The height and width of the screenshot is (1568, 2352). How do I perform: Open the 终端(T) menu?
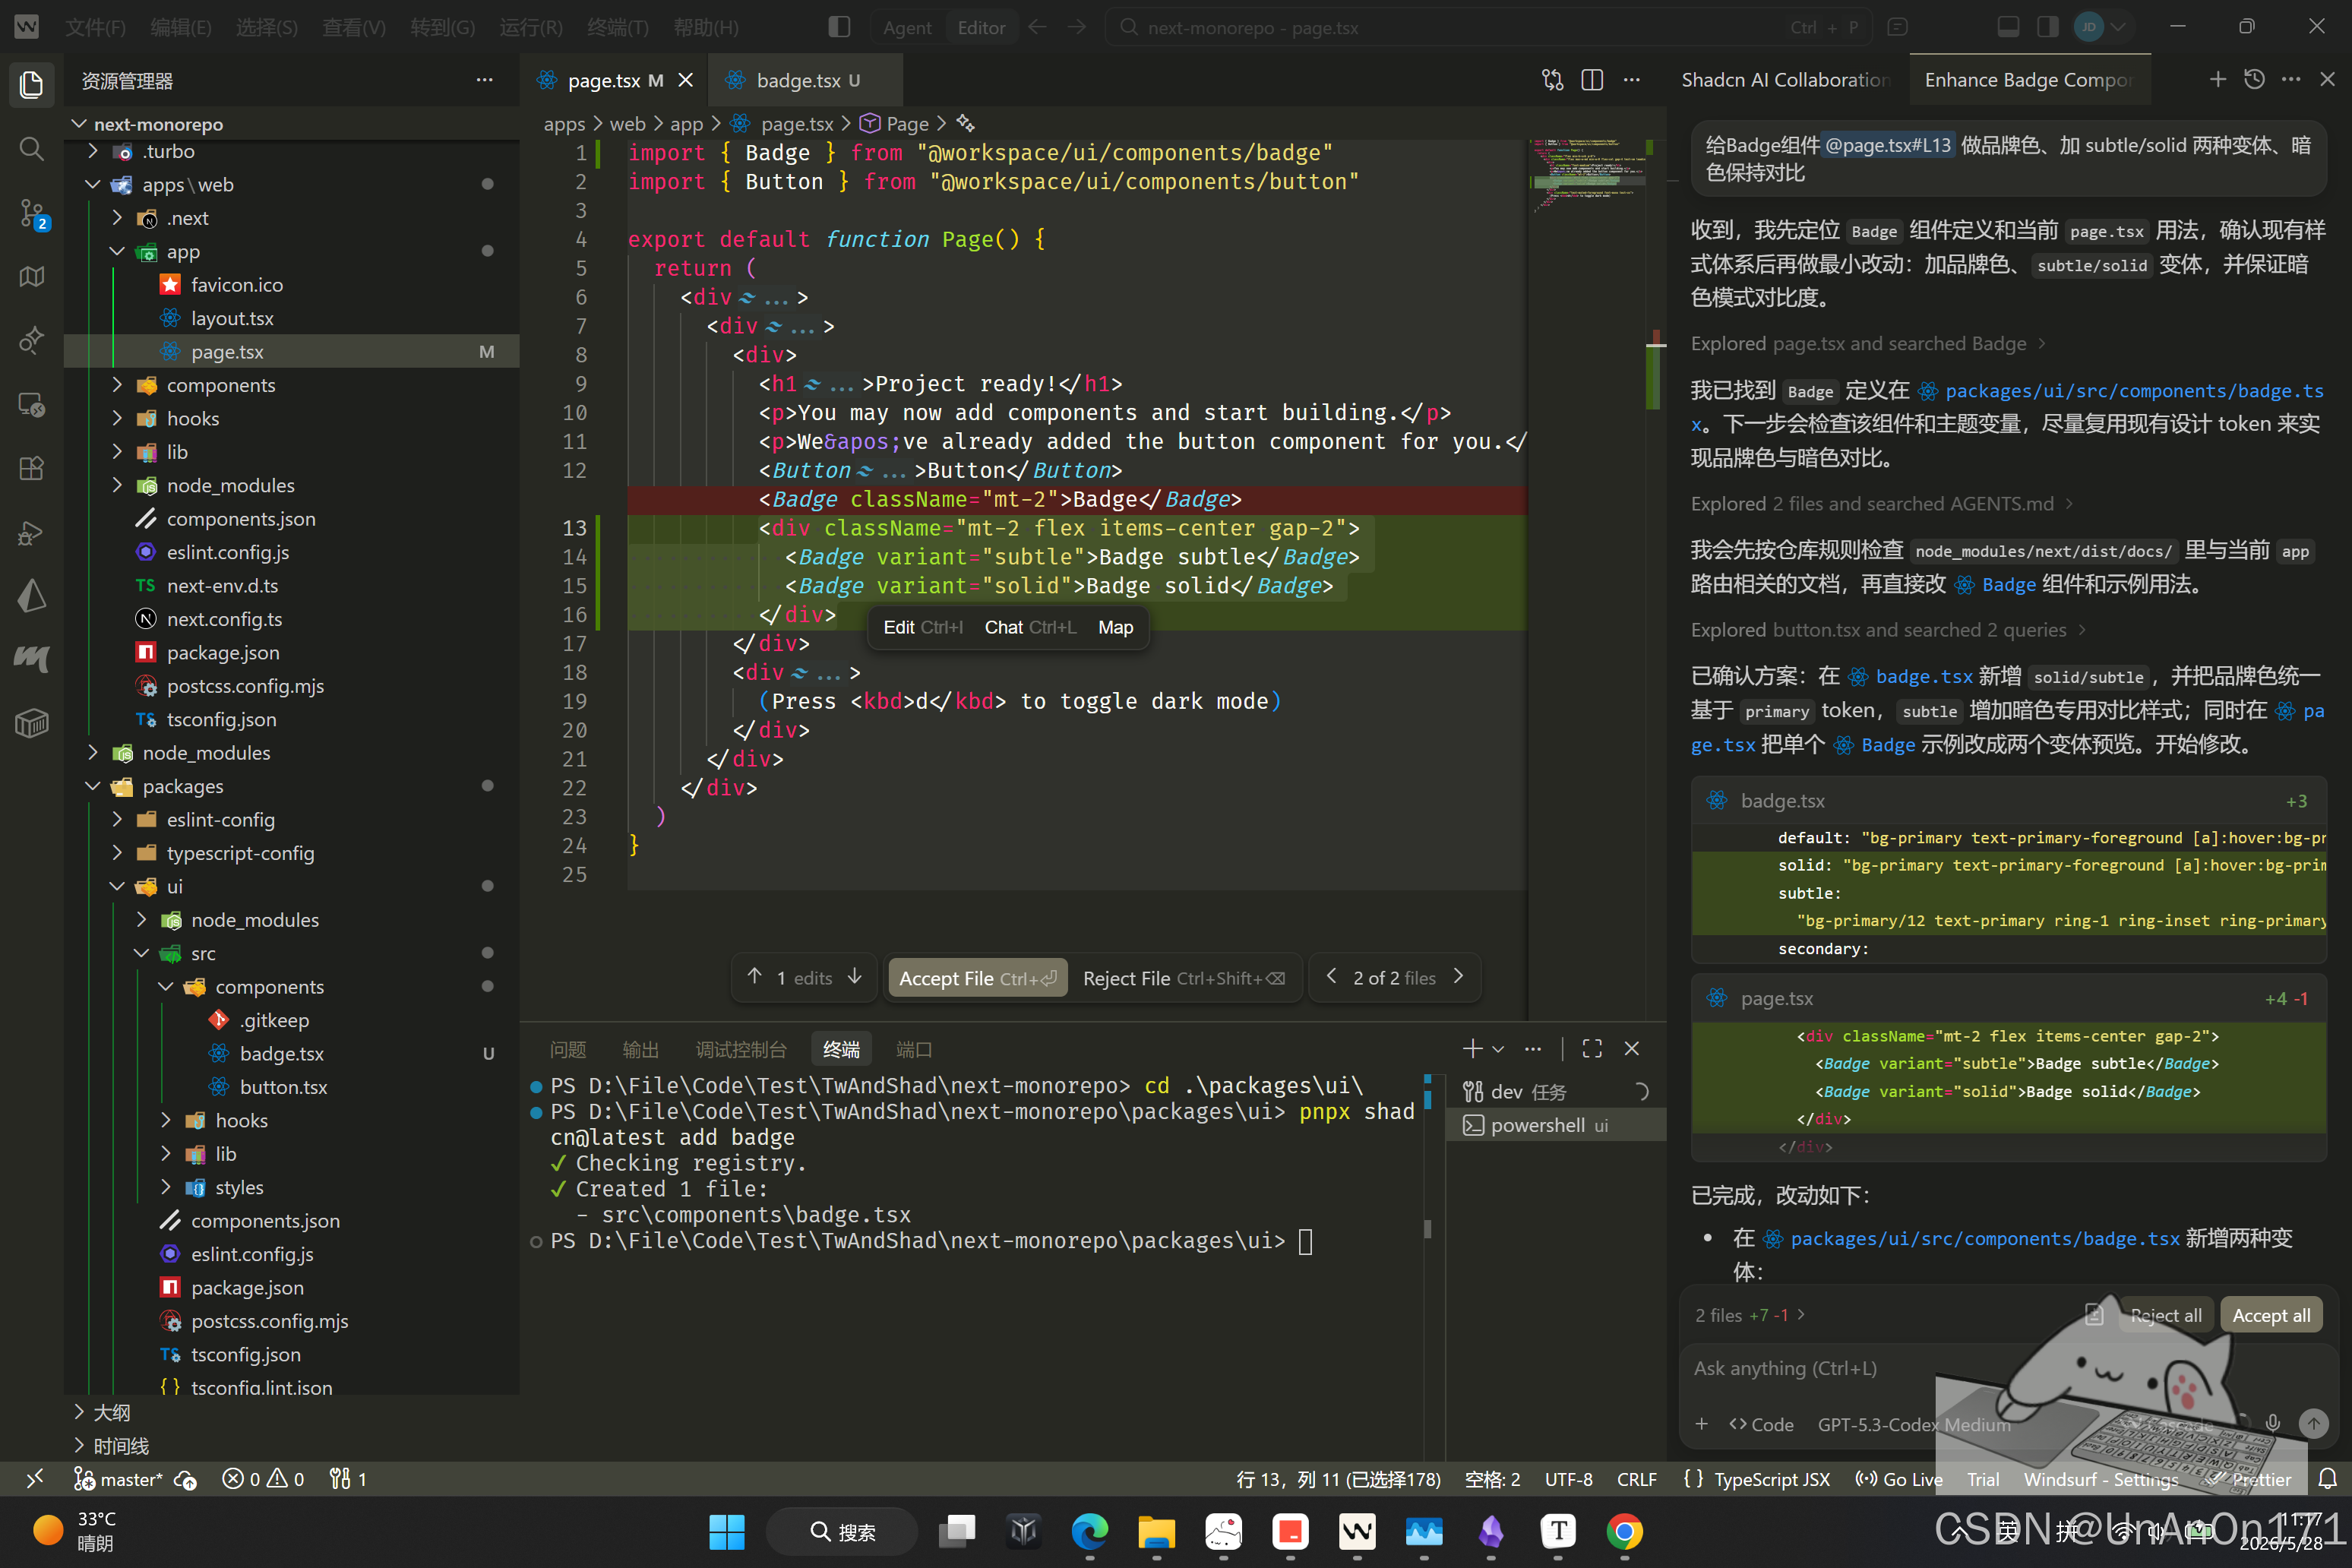617,27
